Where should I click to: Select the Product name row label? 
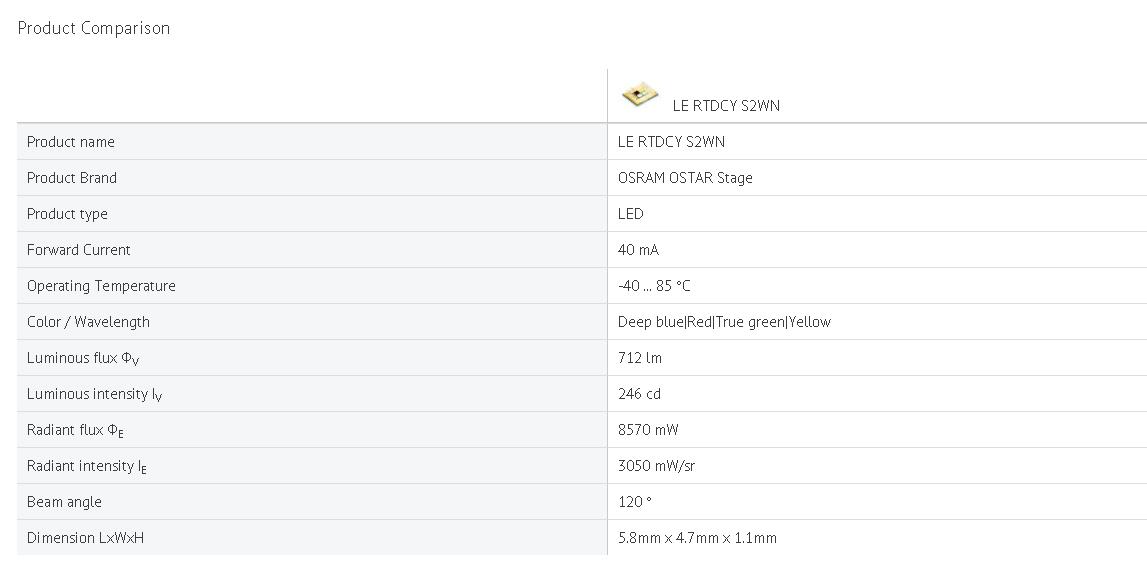[x=71, y=142]
